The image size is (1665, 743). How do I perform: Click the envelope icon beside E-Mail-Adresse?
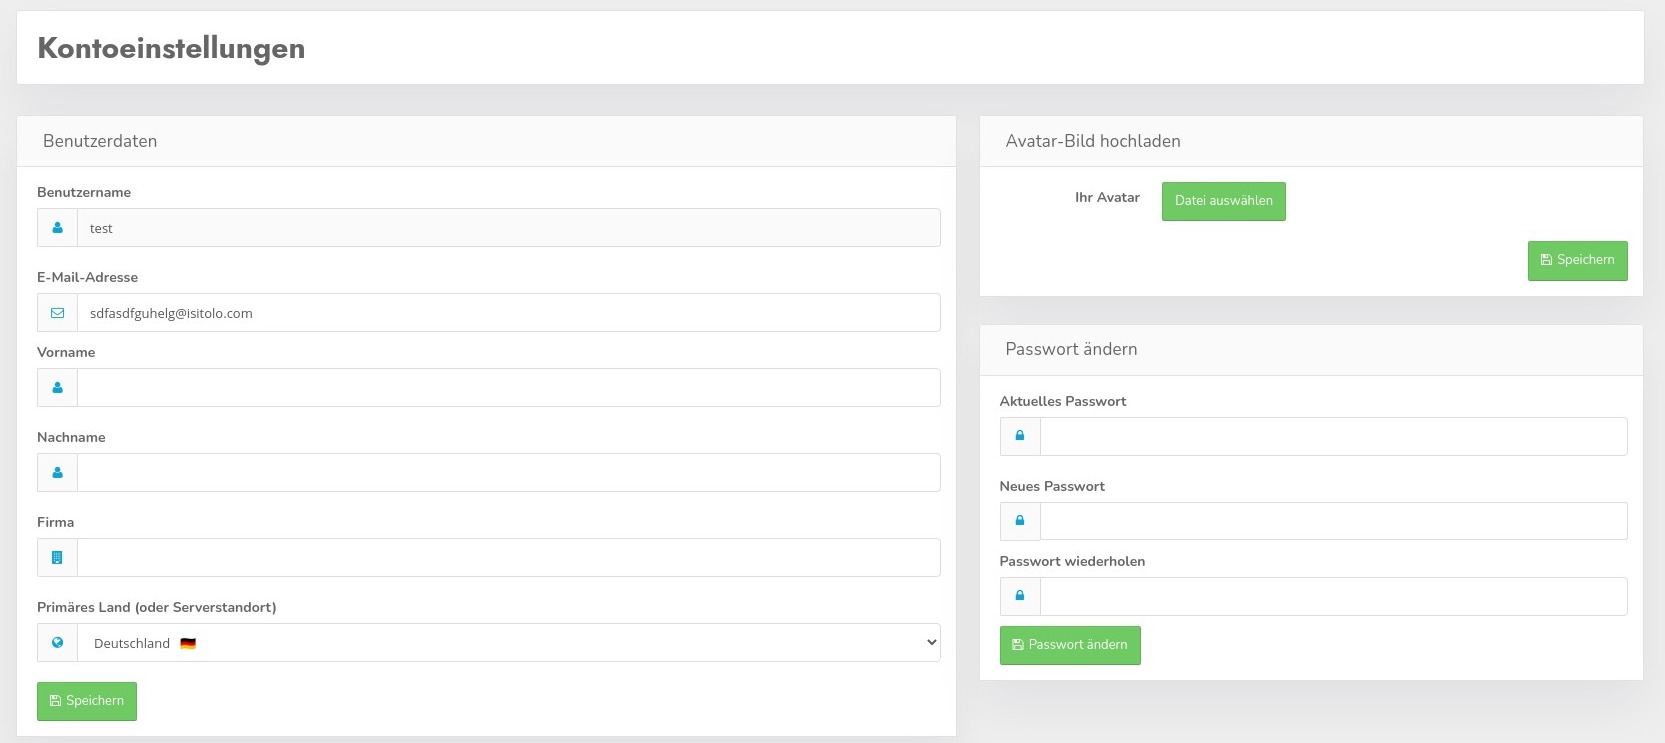(x=57, y=313)
